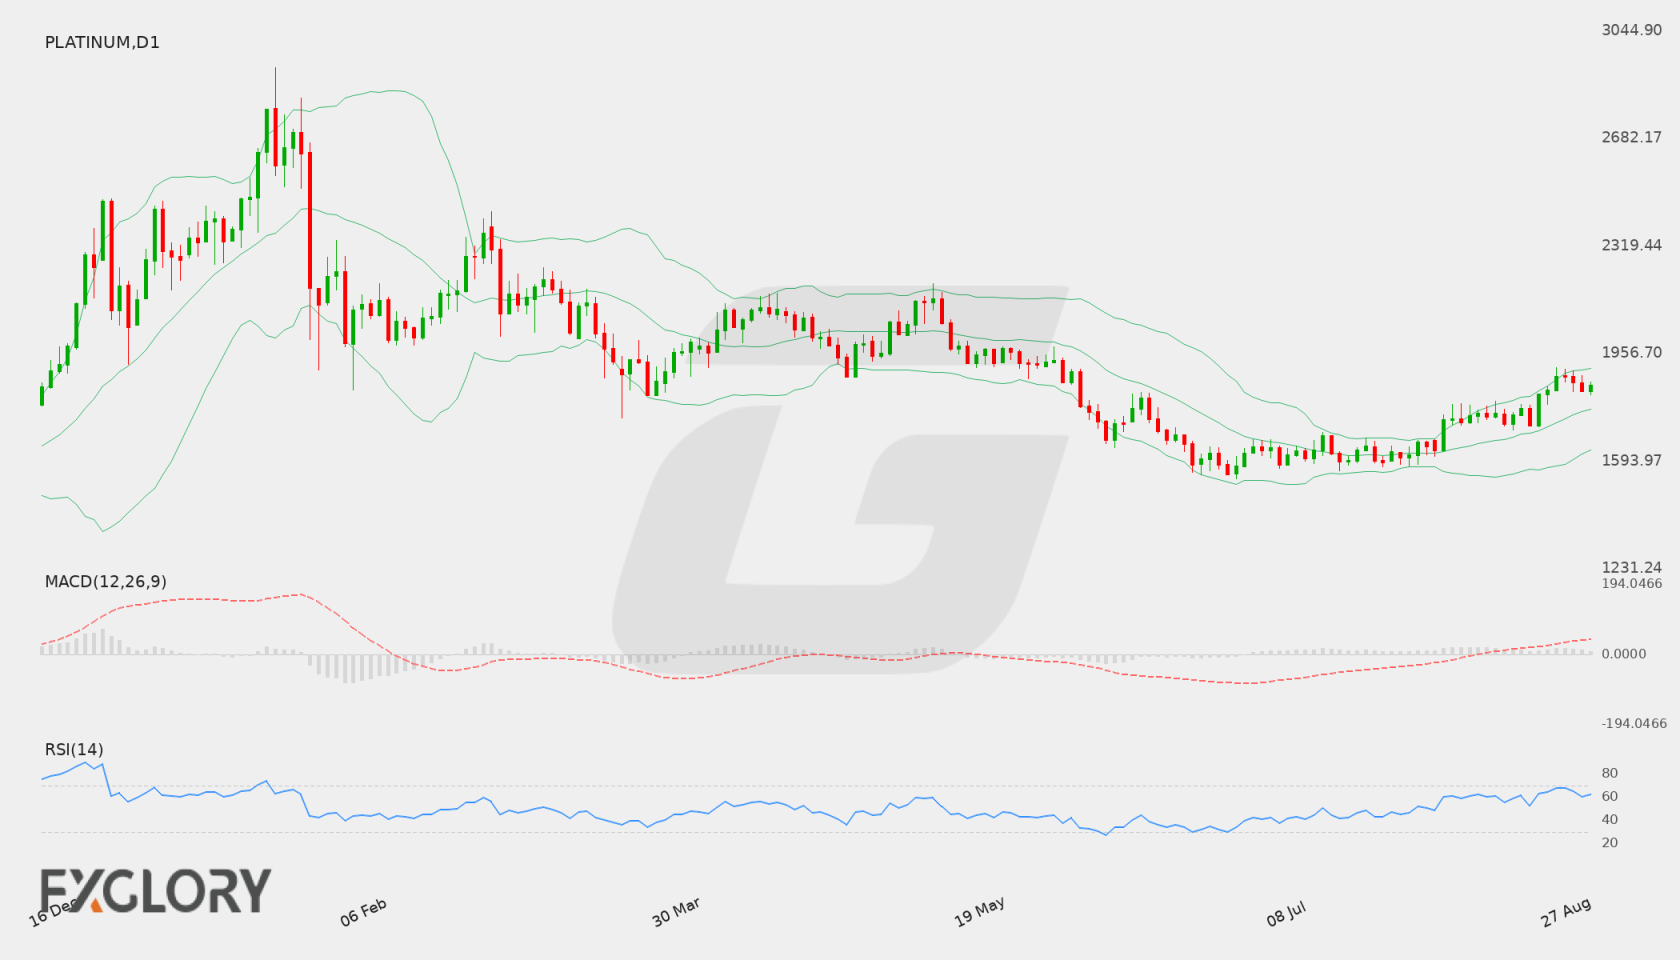1680x960 pixels.
Task: Click the RSI 60 level label
Action: pos(1610,797)
